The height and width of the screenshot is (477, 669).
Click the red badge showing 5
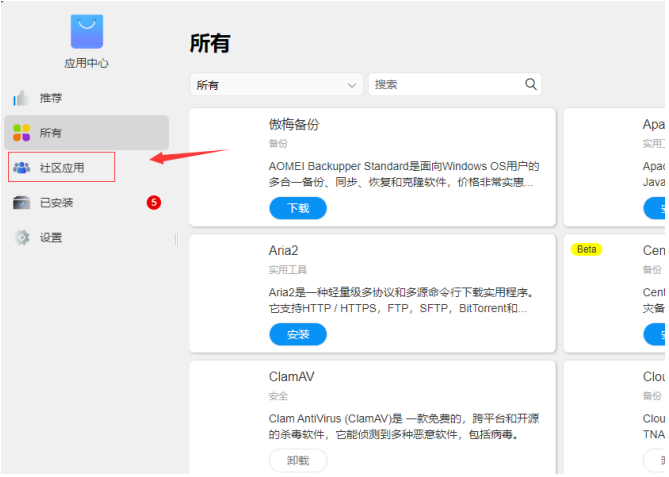tap(154, 202)
